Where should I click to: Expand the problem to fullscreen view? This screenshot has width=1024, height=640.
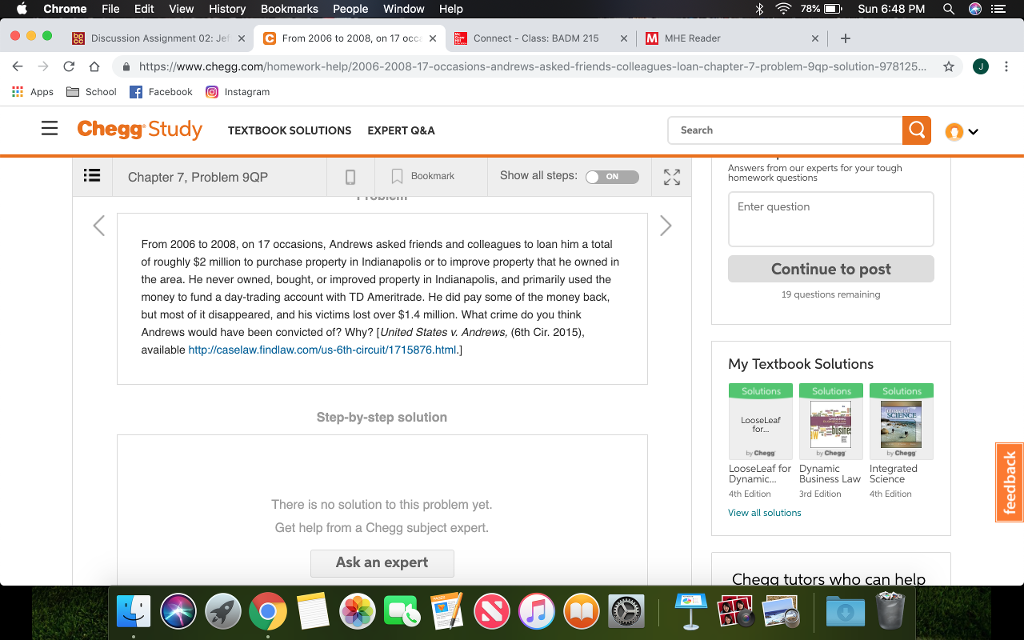(671, 176)
